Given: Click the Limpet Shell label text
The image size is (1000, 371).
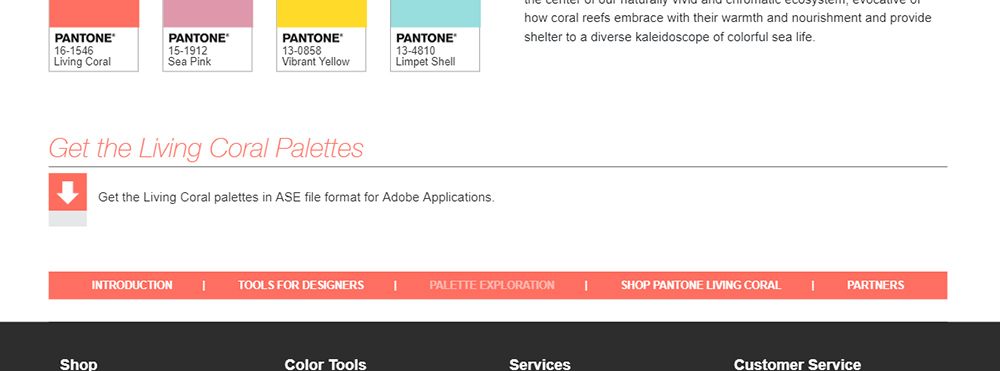Looking at the screenshot, I should pos(425,62).
